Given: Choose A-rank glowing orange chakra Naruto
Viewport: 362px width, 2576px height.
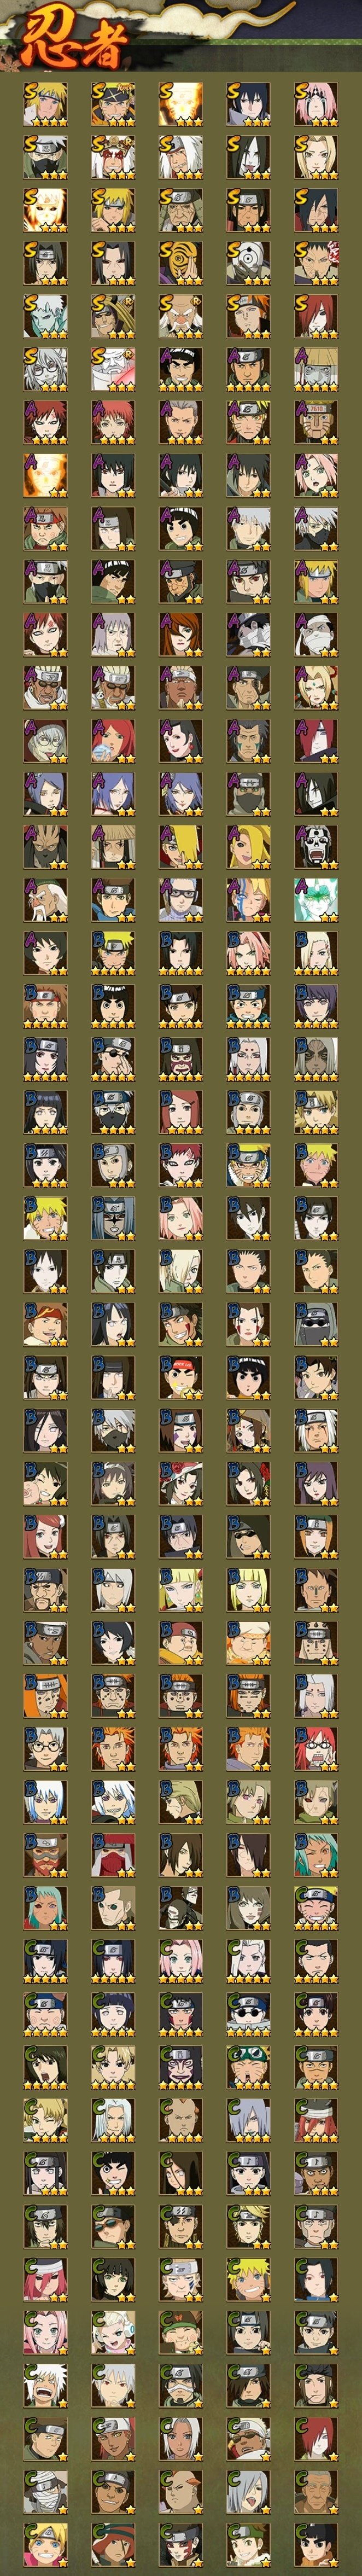Looking at the screenshot, I should pos(45,475).
